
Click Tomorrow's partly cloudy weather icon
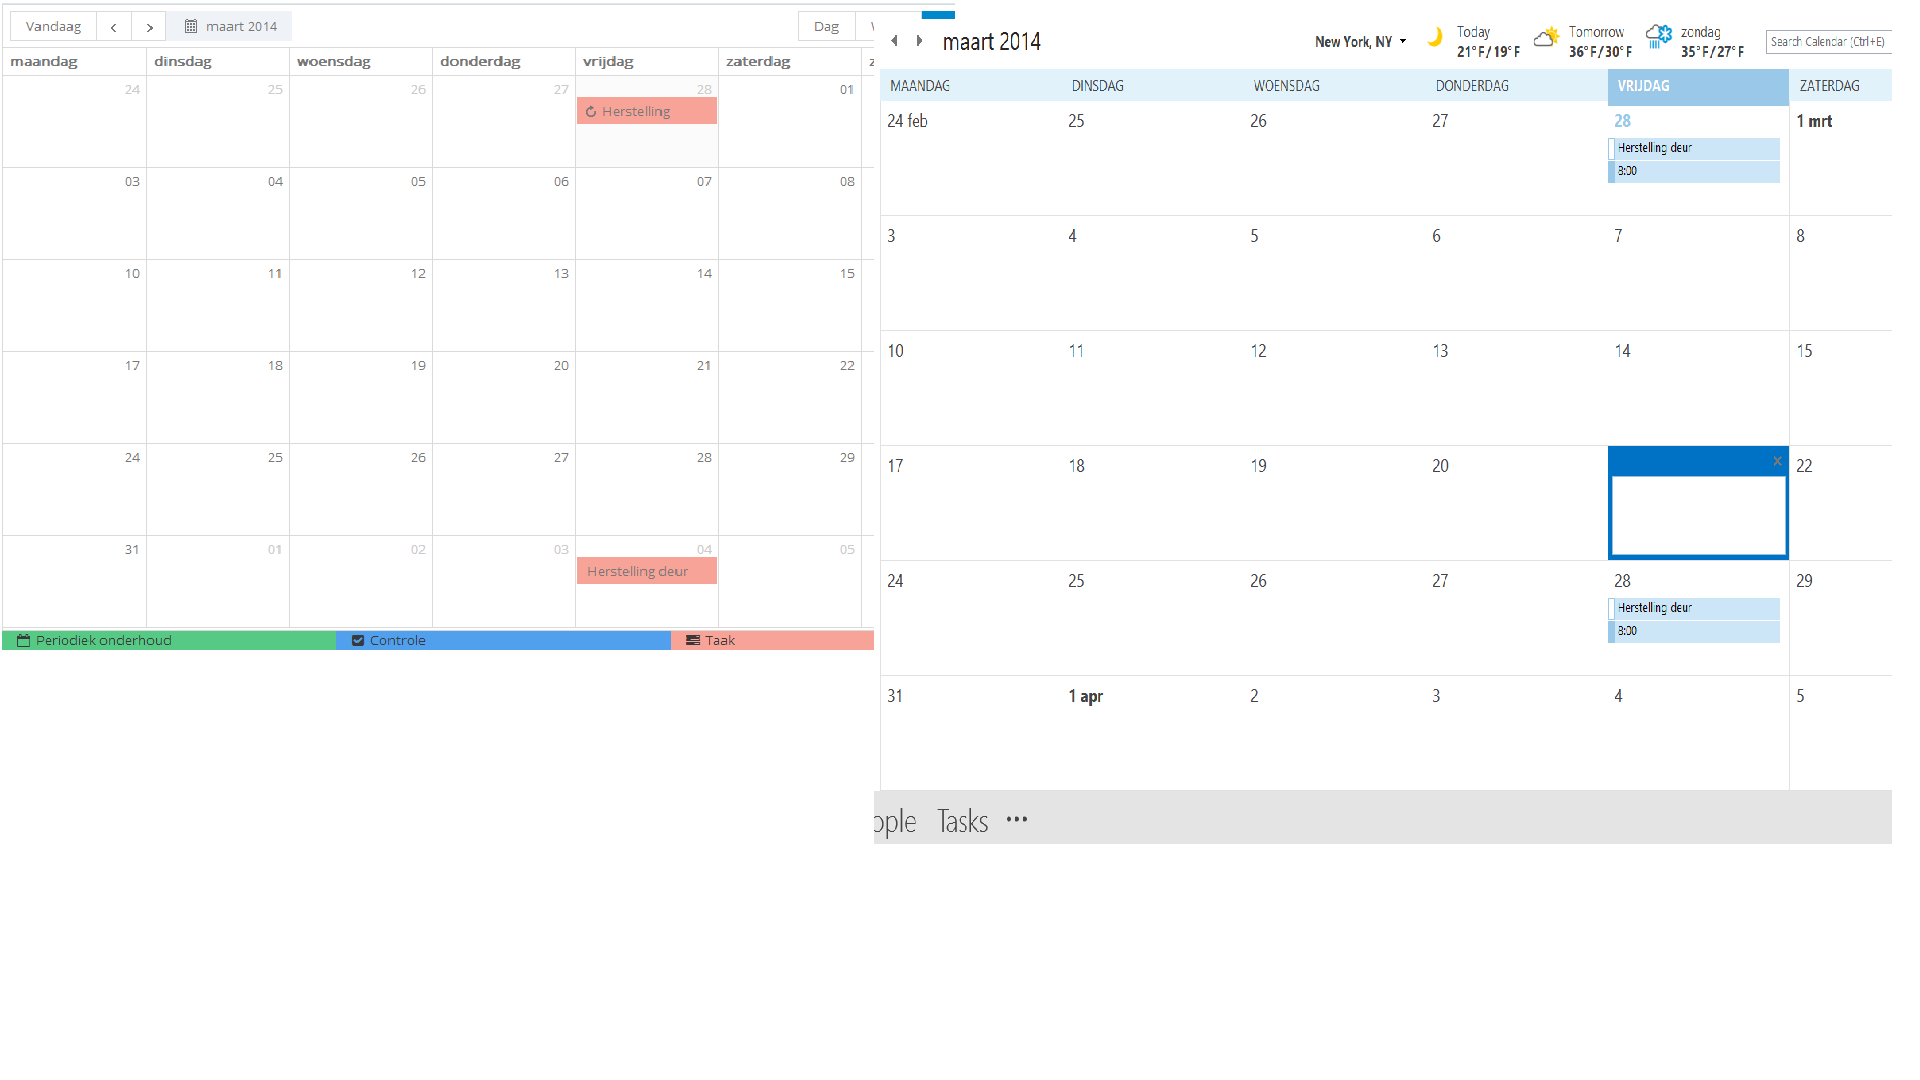pos(1546,38)
